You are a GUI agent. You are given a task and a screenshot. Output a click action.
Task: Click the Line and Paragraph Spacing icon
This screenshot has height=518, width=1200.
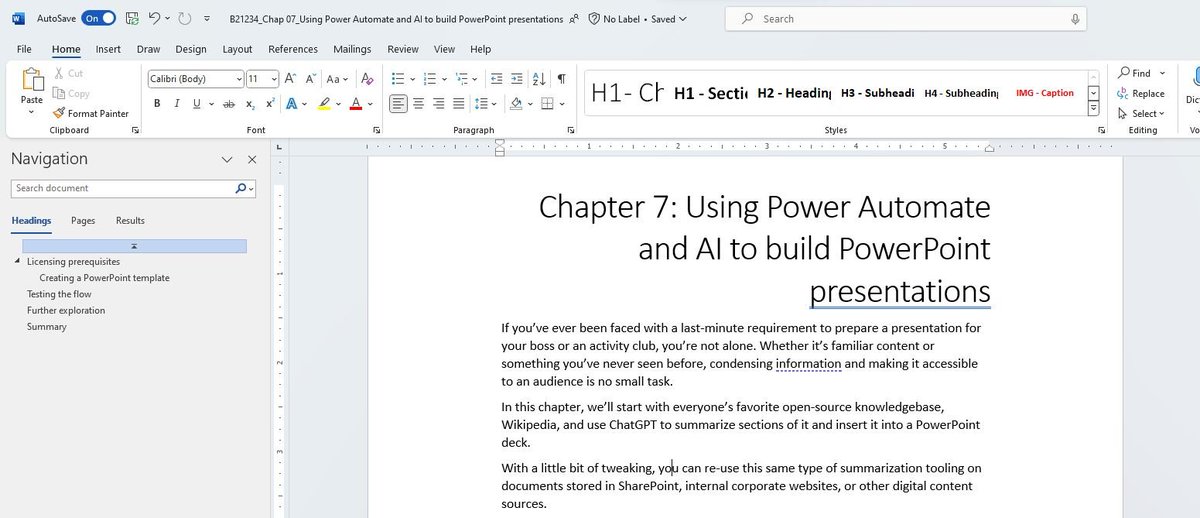481,104
